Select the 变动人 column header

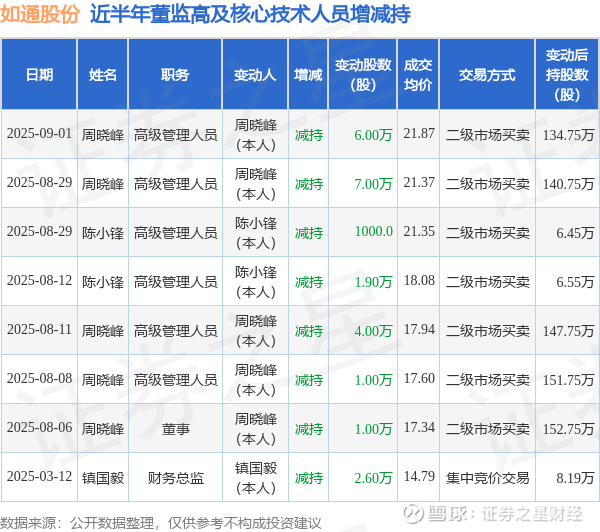click(x=255, y=74)
